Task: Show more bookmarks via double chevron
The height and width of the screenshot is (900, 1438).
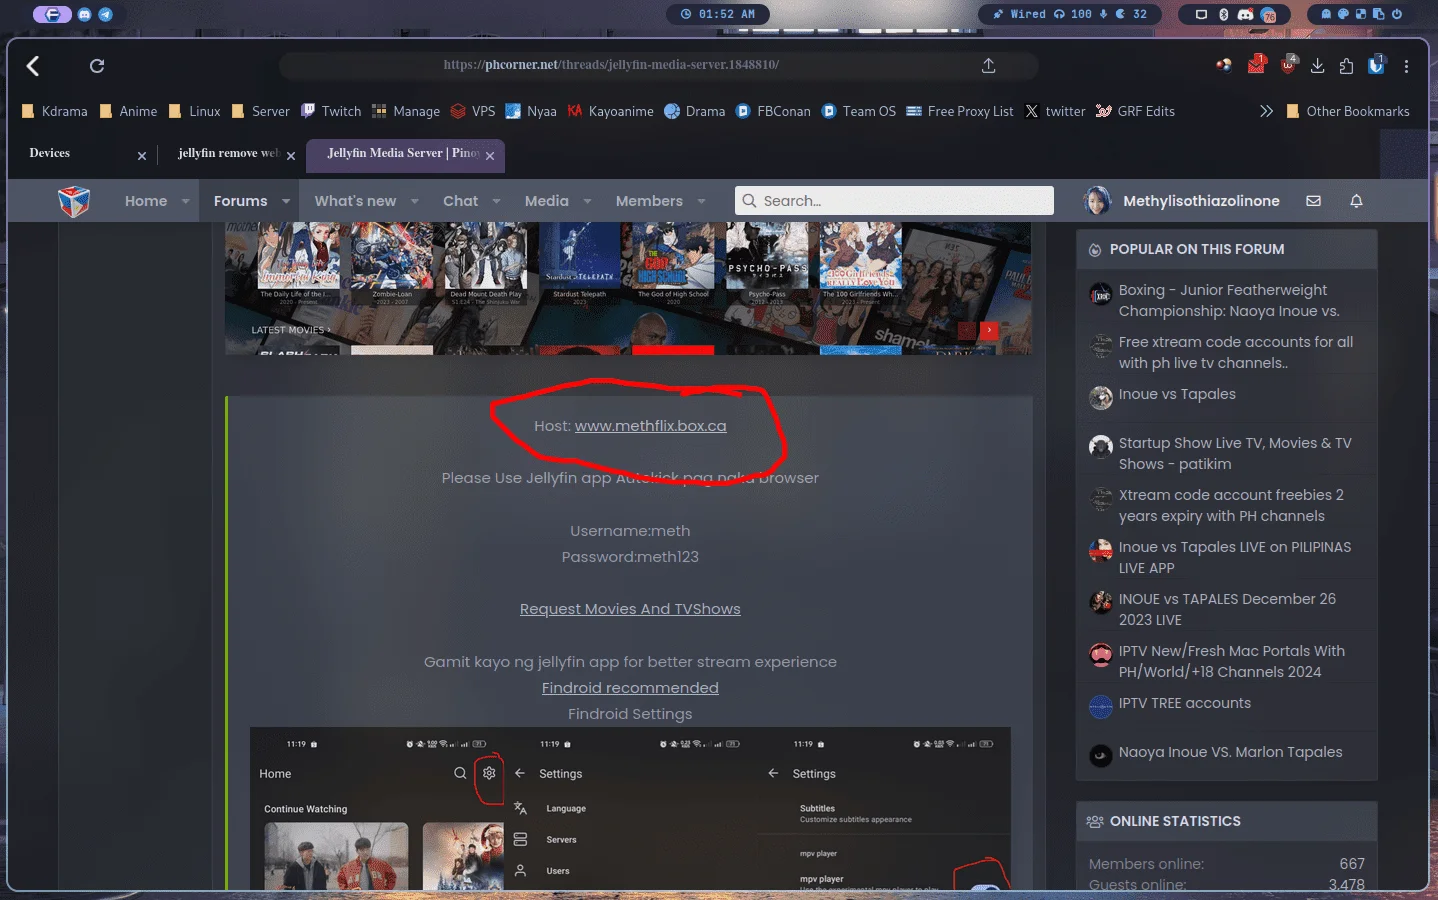Action: pyautogui.click(x=1266, y=111)
